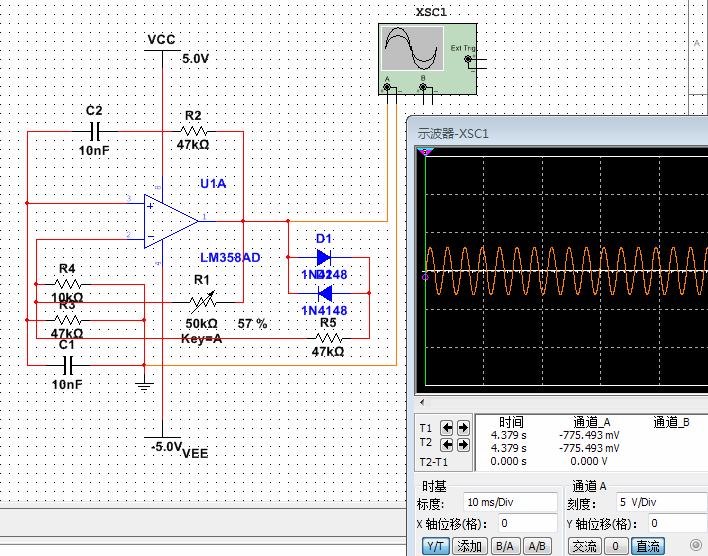Click the X axis offset field
The height and width of the screenshot is (556, 708).
click(x=527, y=523)
